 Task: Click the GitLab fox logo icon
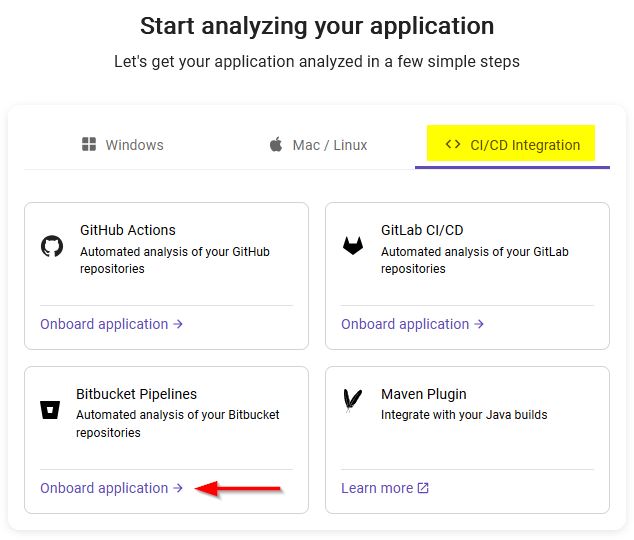[x=353, y=245]
